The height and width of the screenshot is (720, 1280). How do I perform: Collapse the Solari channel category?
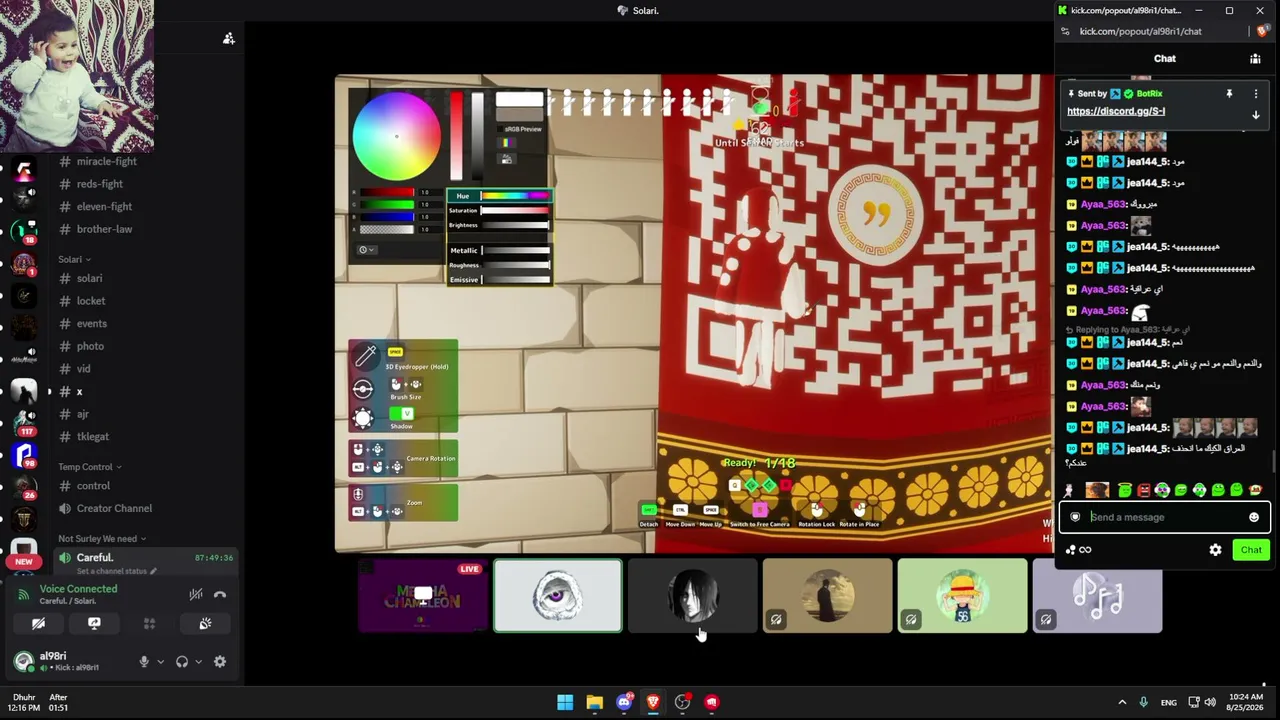coord(74,259)
